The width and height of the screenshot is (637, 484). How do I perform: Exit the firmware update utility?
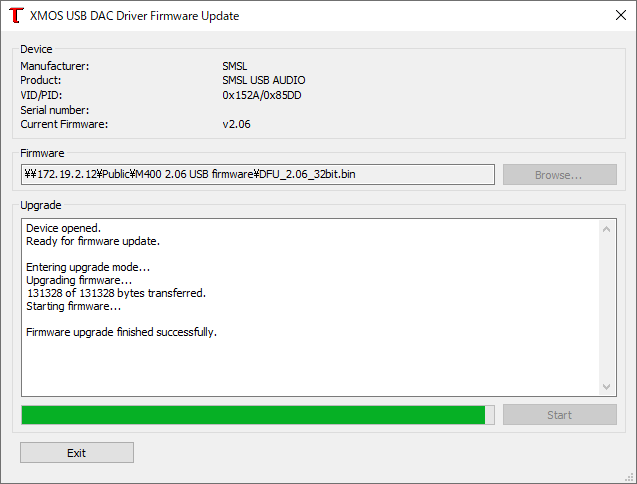(x=77, y=453)
